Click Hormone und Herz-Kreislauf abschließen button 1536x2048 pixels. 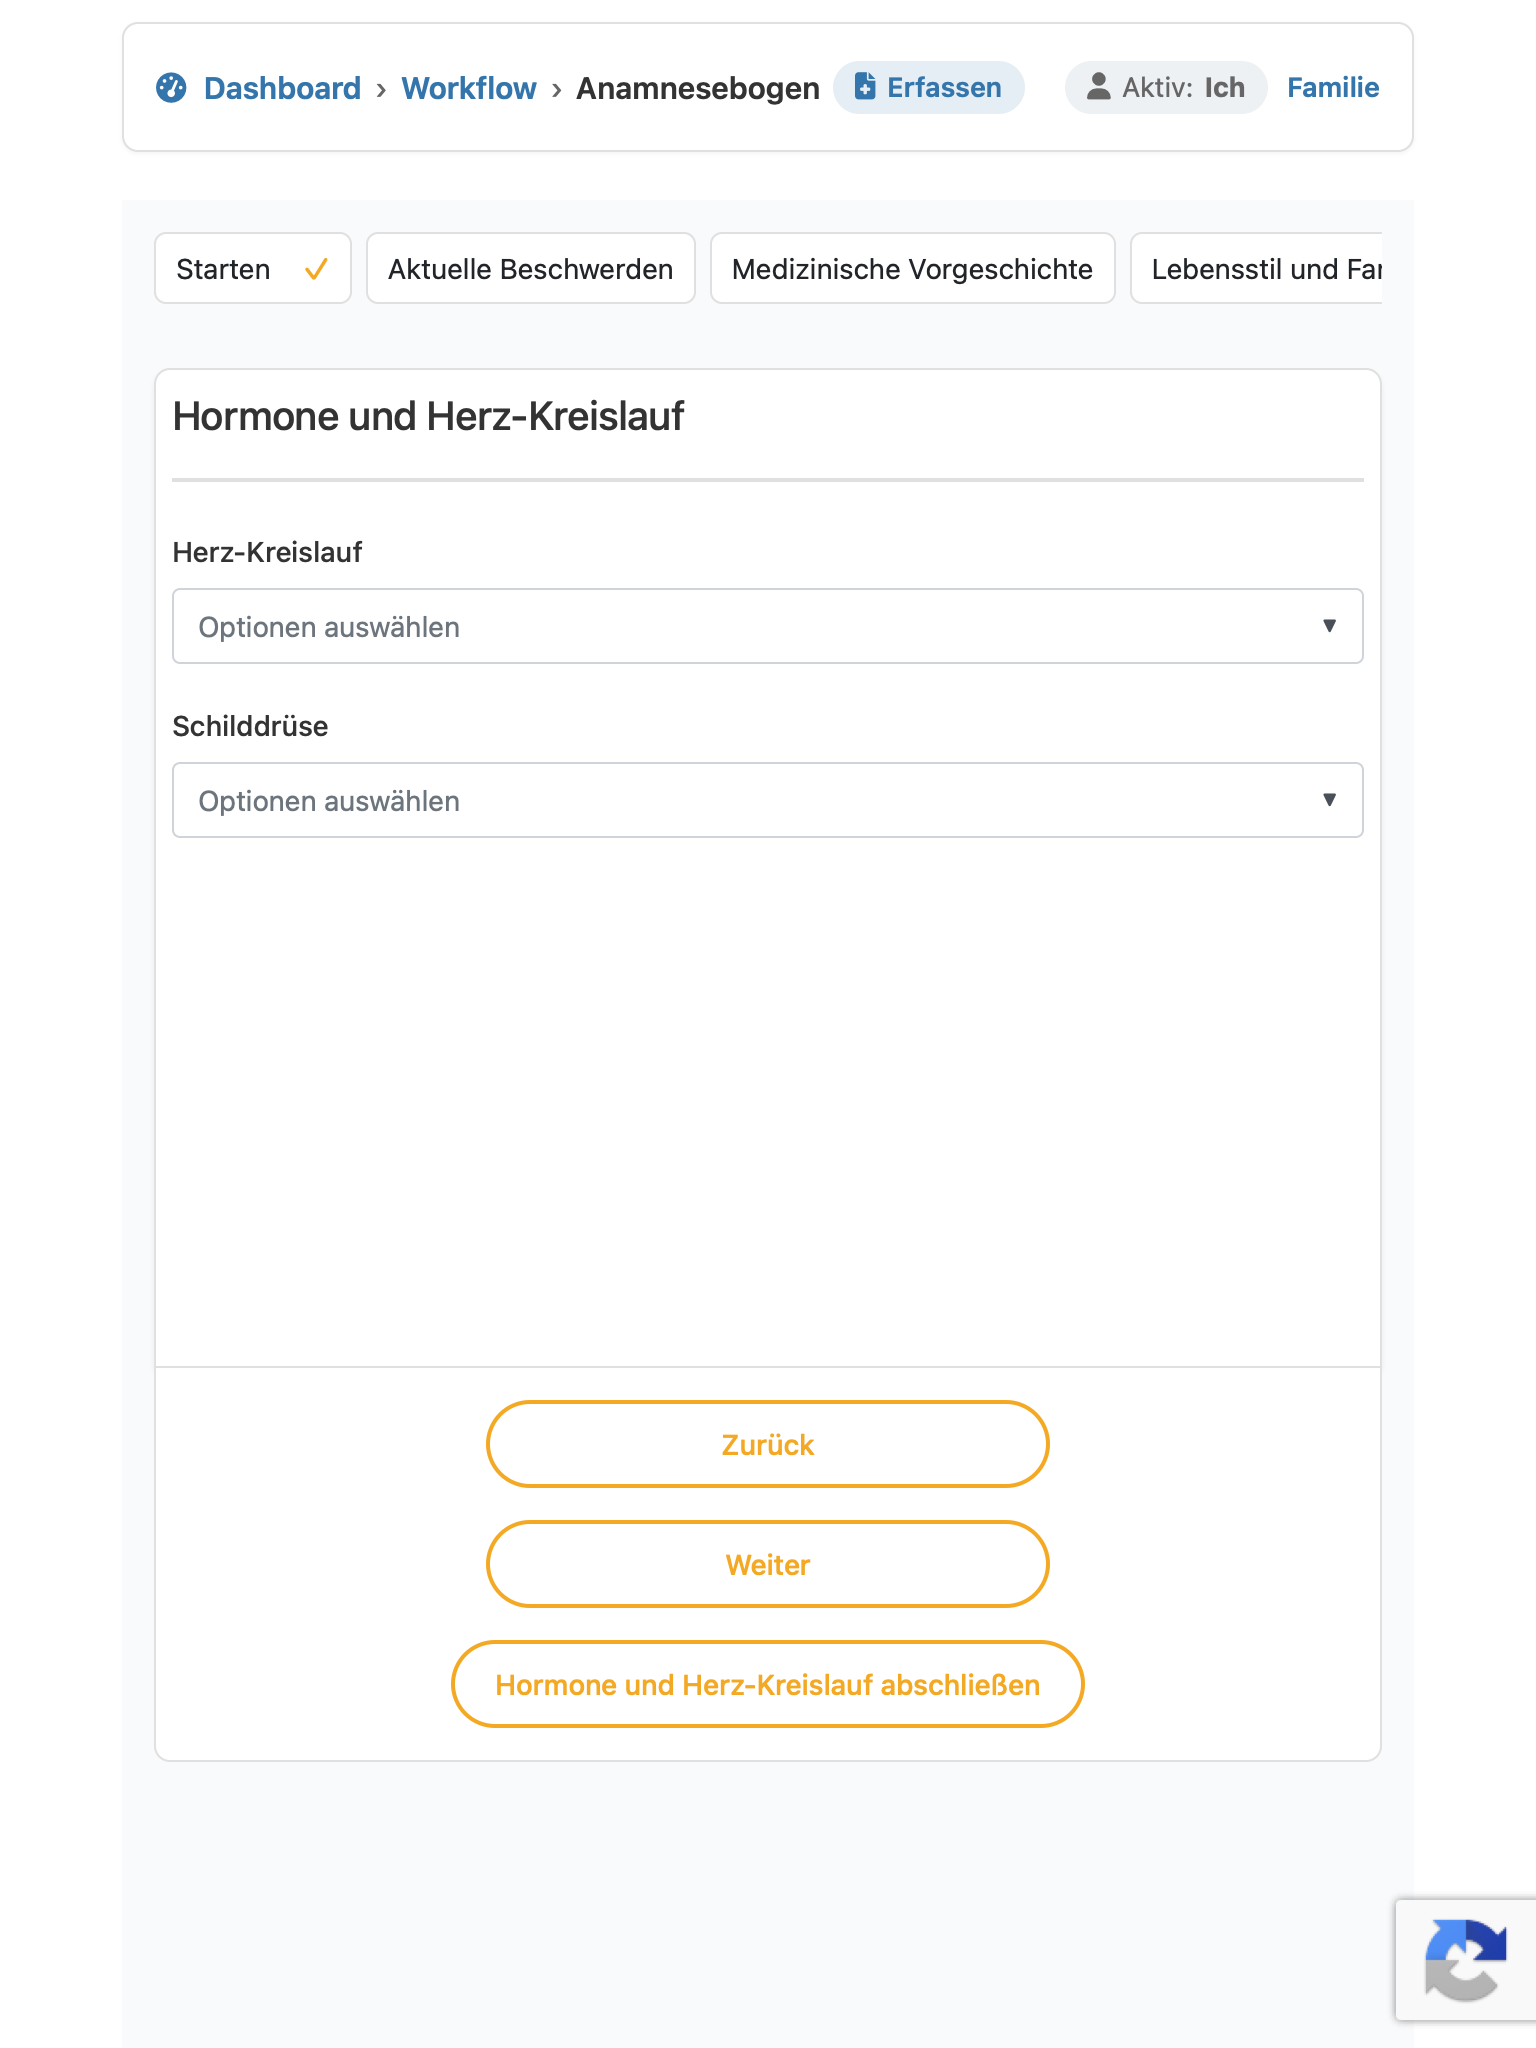coord(768,1684)
